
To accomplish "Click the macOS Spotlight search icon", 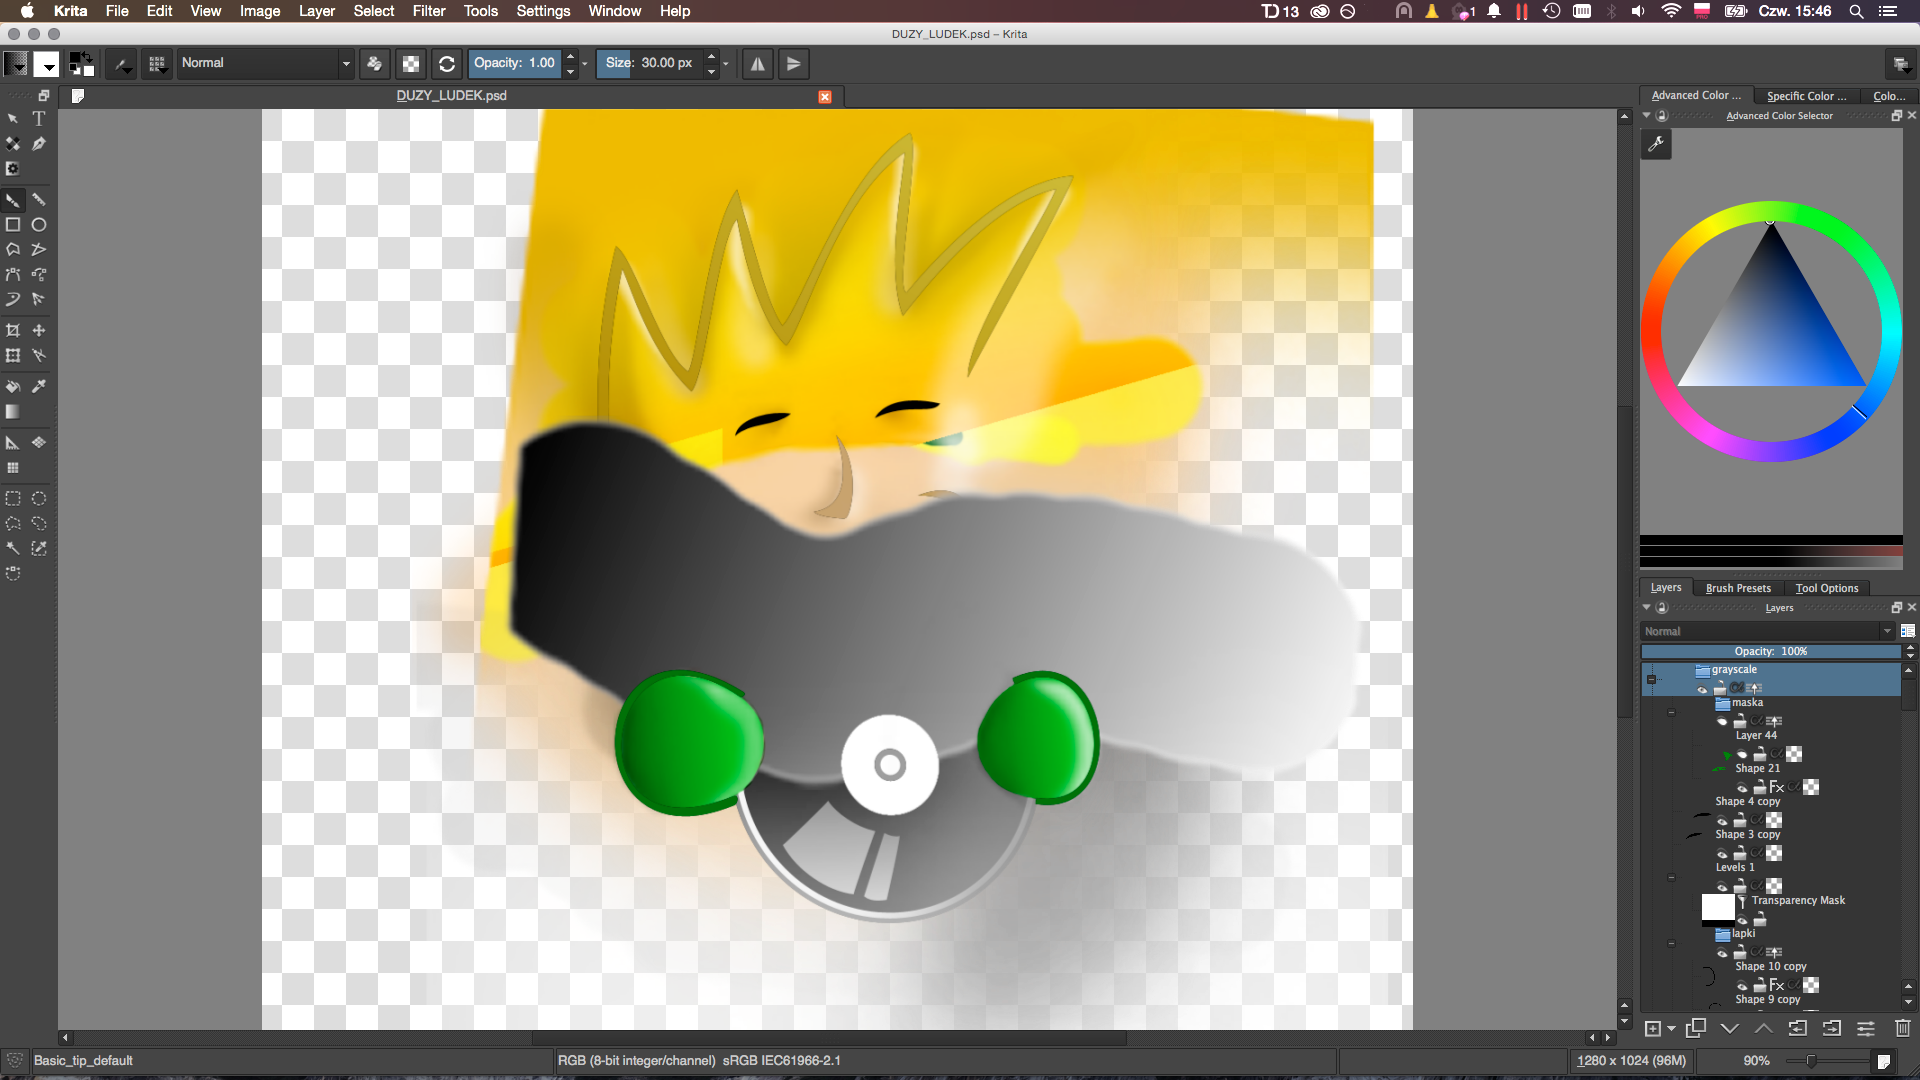I will pos(1856,11).
